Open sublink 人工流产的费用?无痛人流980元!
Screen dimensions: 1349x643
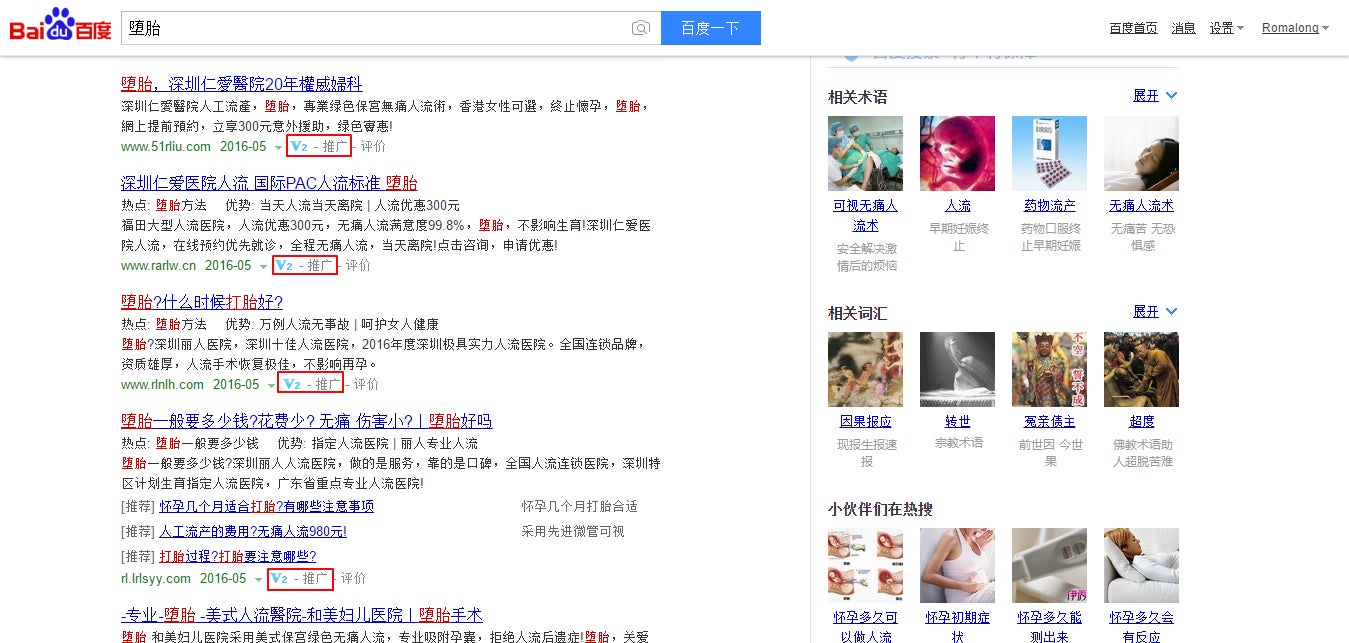click(253, 532)
